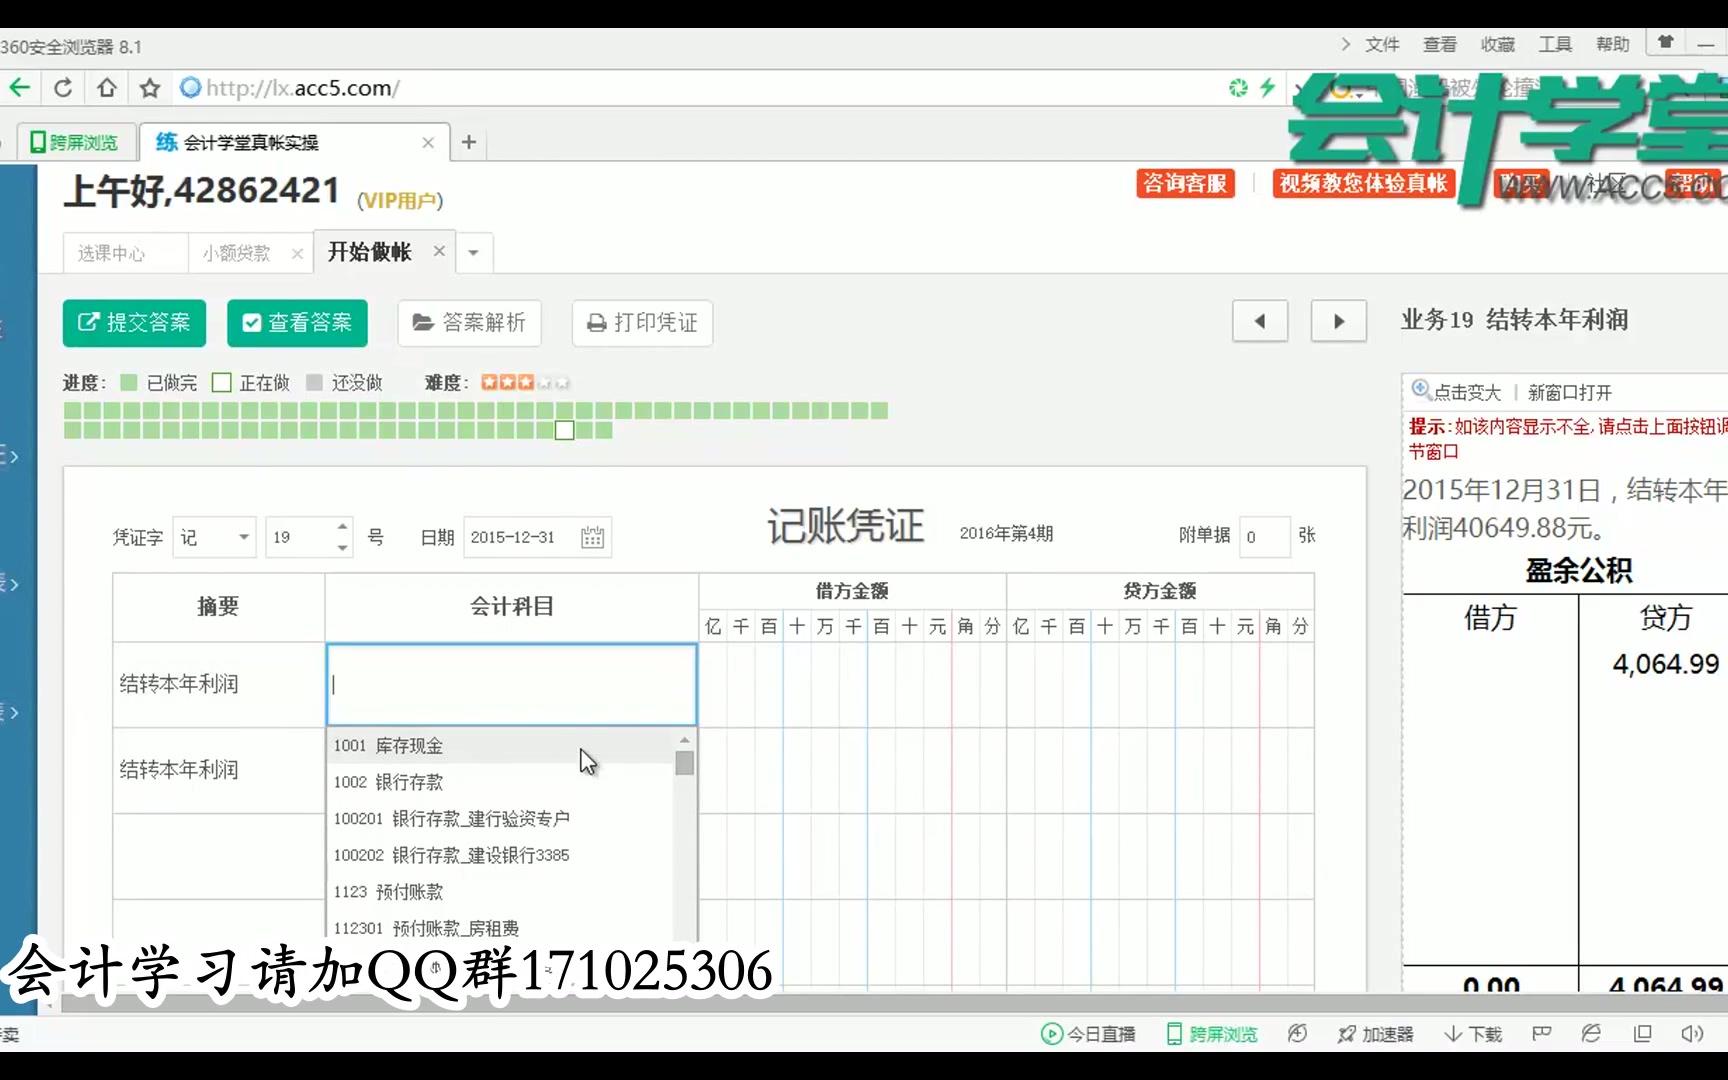Select 1002 银行存款 from the list
This screenshot has width=1728, height=1080.
click(390, 782)
